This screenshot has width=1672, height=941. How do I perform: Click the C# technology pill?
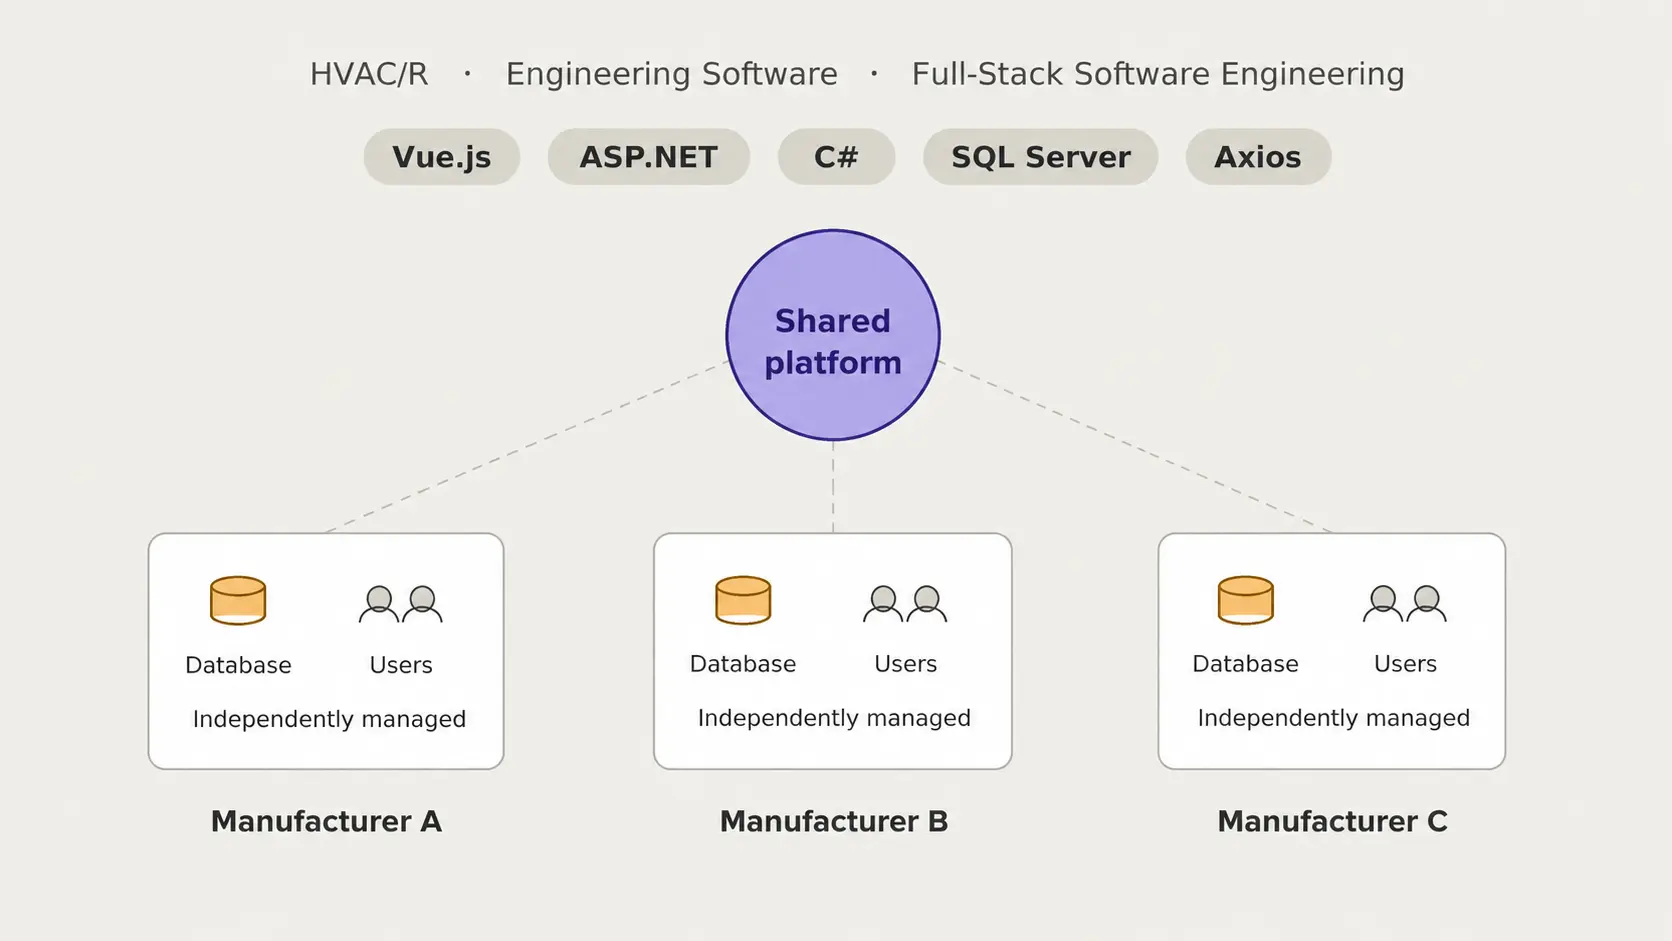836,157
